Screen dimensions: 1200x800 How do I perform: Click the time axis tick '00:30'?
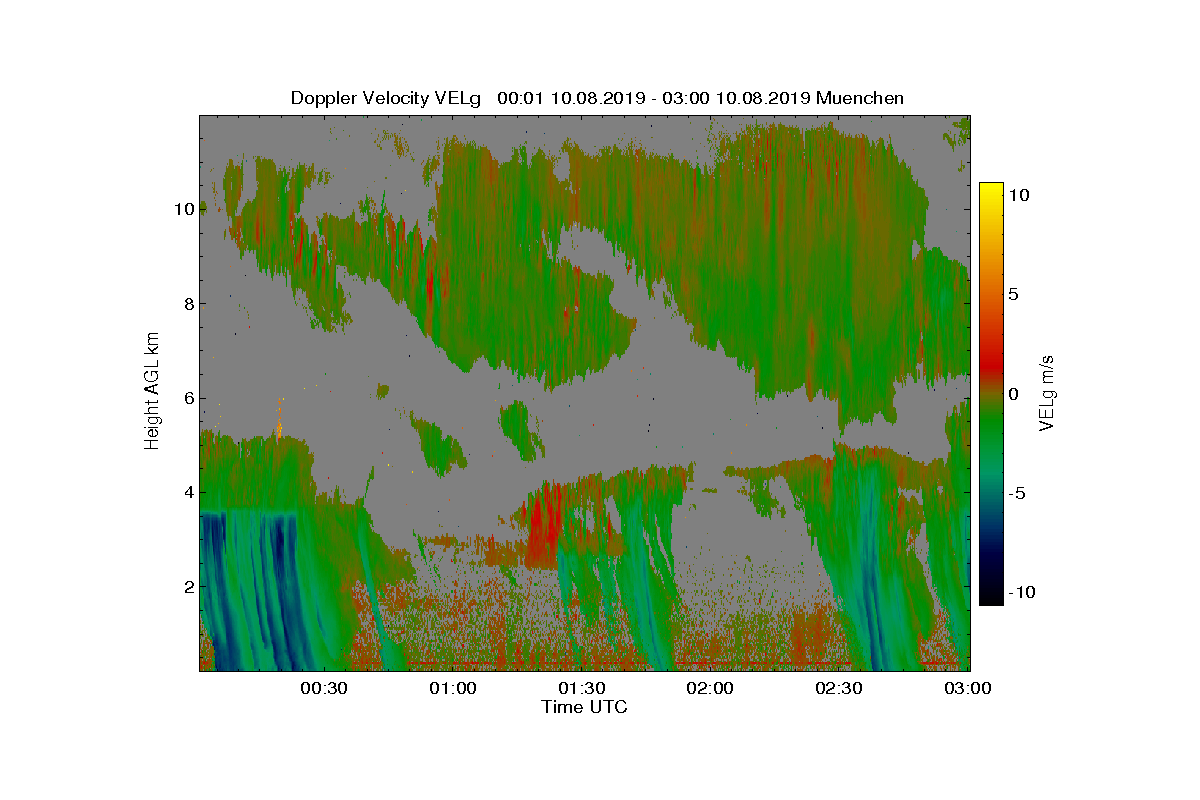tap(323, 688)
